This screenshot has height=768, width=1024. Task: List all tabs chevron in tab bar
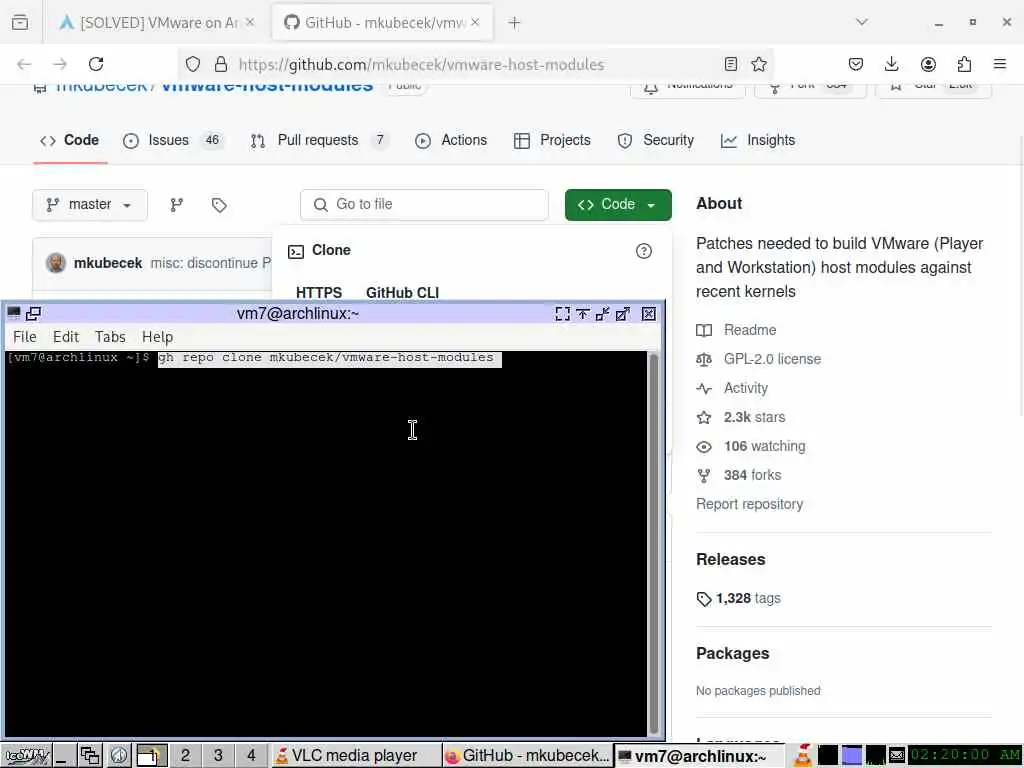[x=862, y=22]
